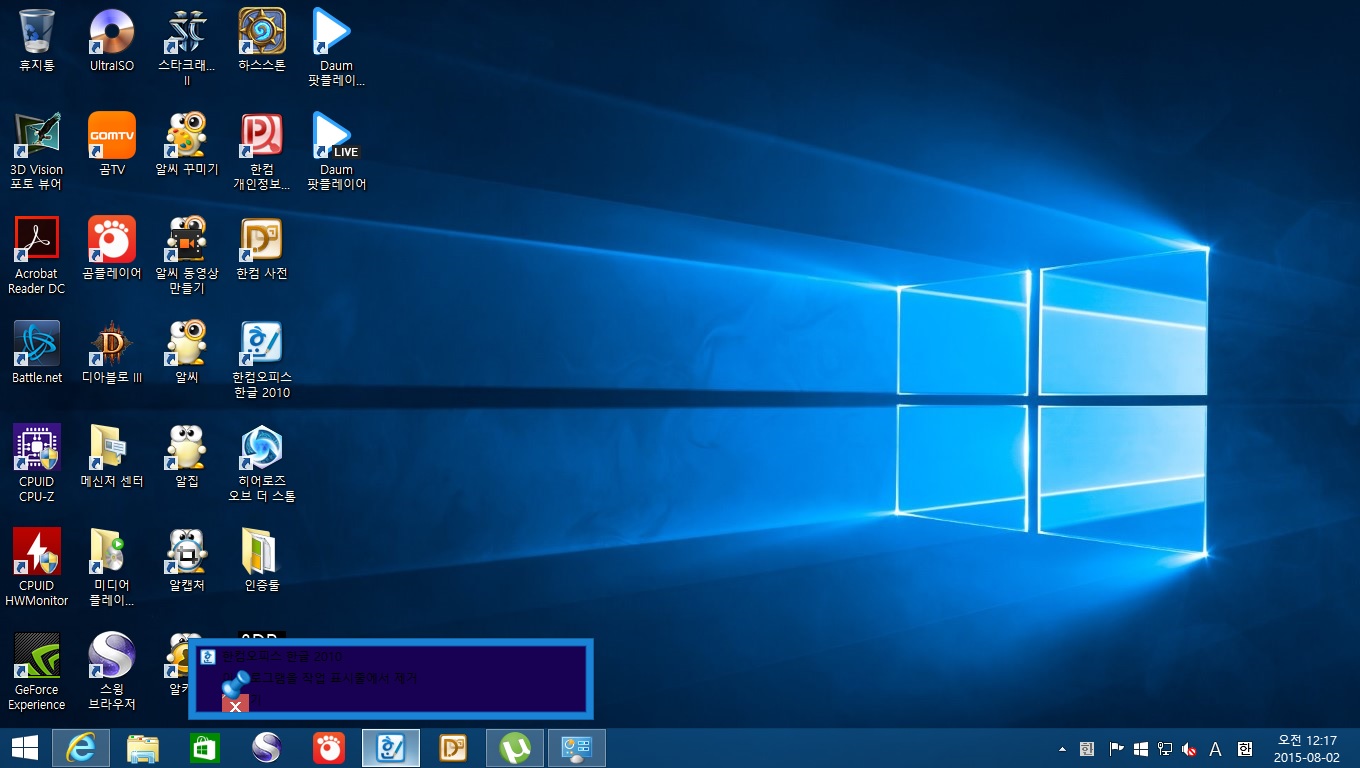Open 한컴 사전 dictionary from the taskbar
Viewport: 1360px width, 768px height.
[453, 748]
